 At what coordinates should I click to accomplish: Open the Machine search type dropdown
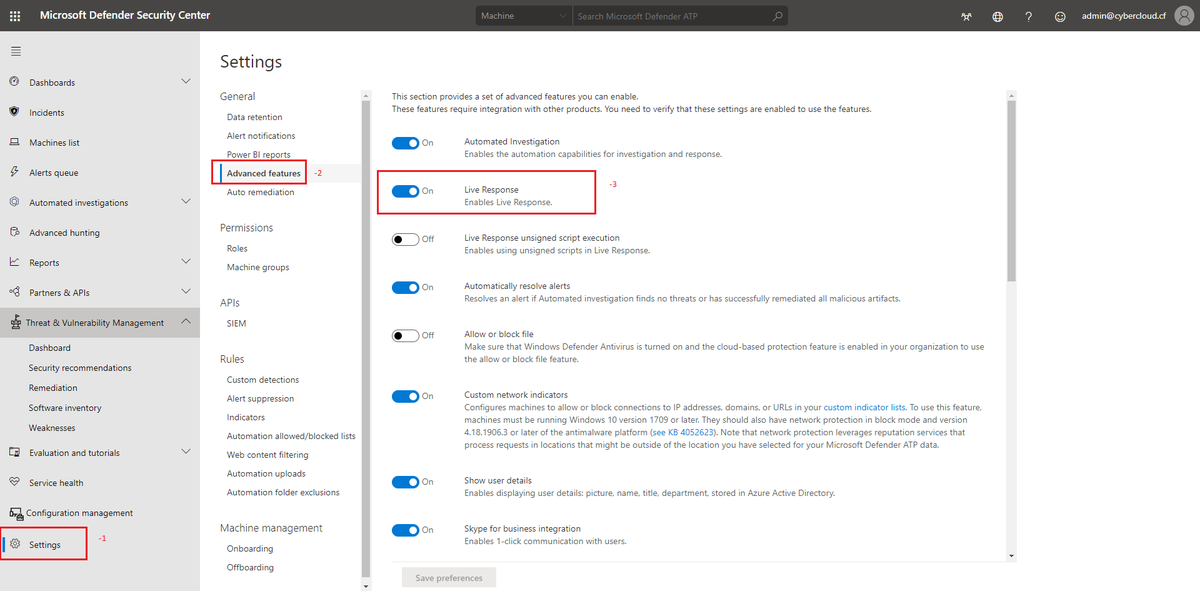click(523, 16)
